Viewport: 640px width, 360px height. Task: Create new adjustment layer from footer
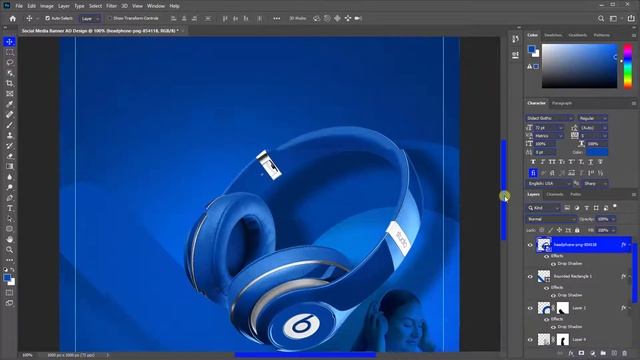[x=592, y=353]
